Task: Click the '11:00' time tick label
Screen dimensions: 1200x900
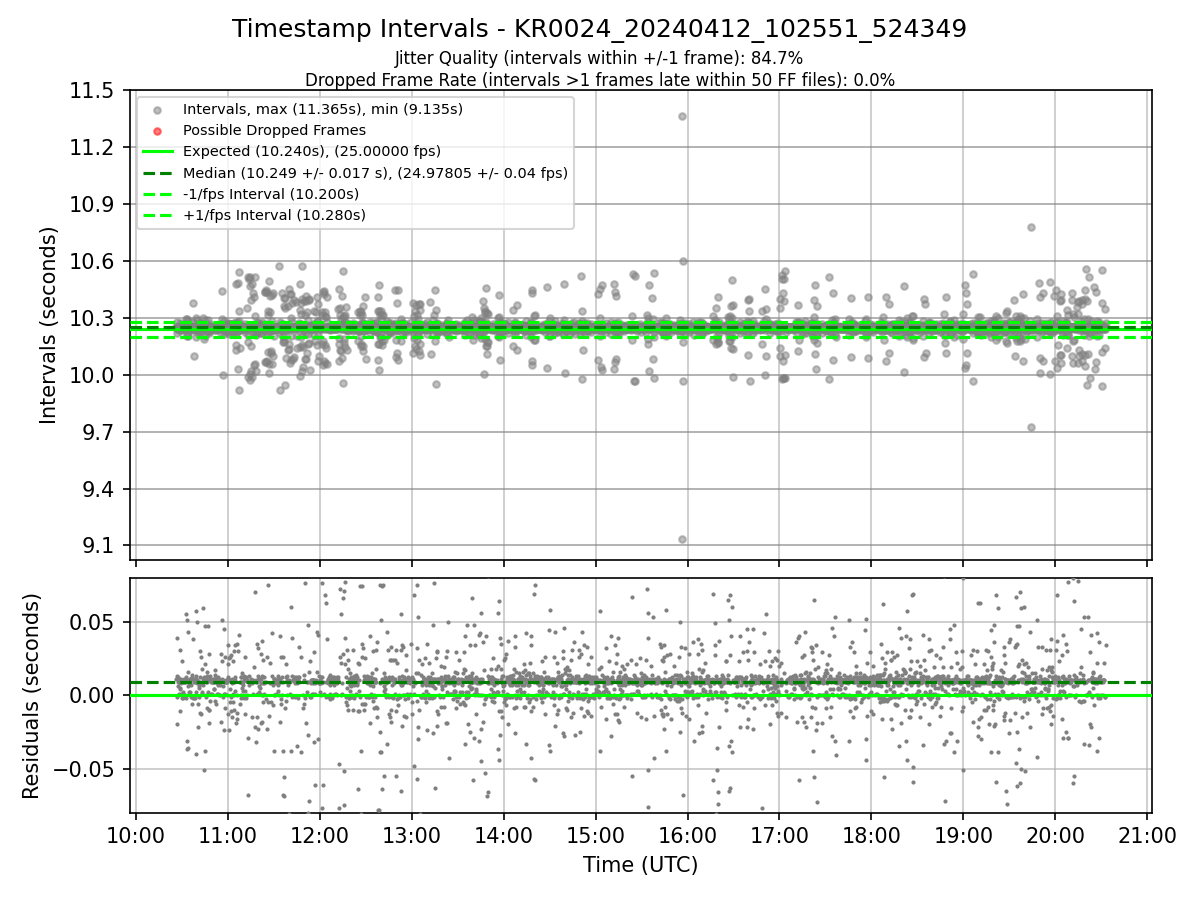Action: click(x=227, y=834)
